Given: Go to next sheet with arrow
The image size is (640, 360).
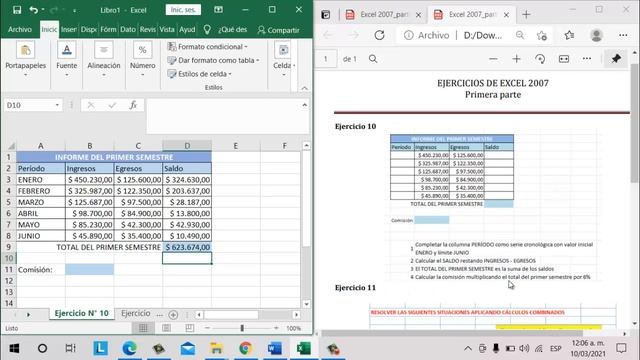Looking at the screenshot, I should pyautogui.click(x=28, y=315).
